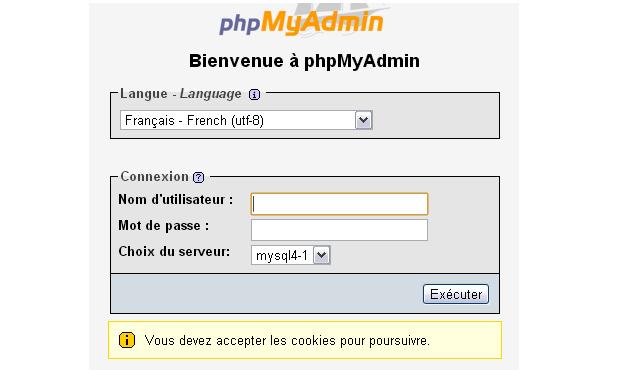Click the yellow info icon in cookie warning
The image size is (621, 370).
coord(127,340)
